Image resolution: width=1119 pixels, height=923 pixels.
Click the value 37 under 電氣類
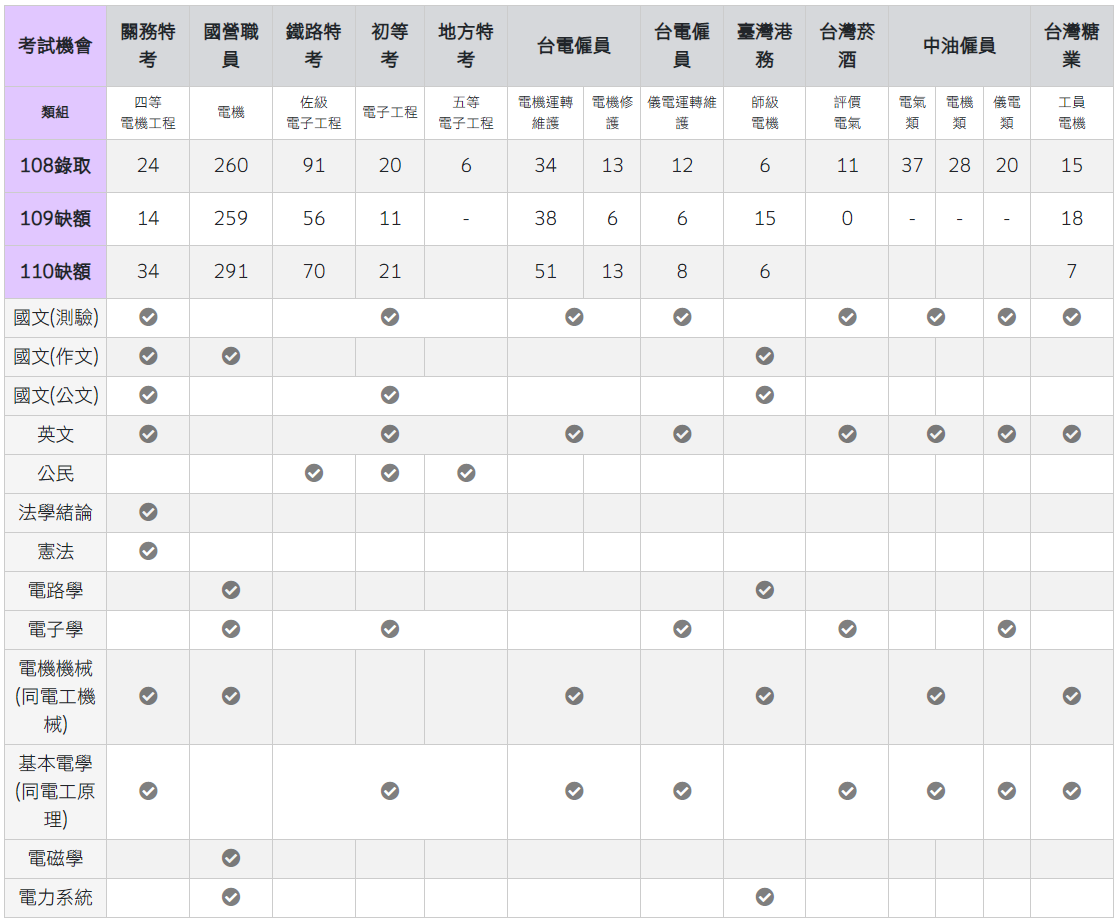click(912, 166)
